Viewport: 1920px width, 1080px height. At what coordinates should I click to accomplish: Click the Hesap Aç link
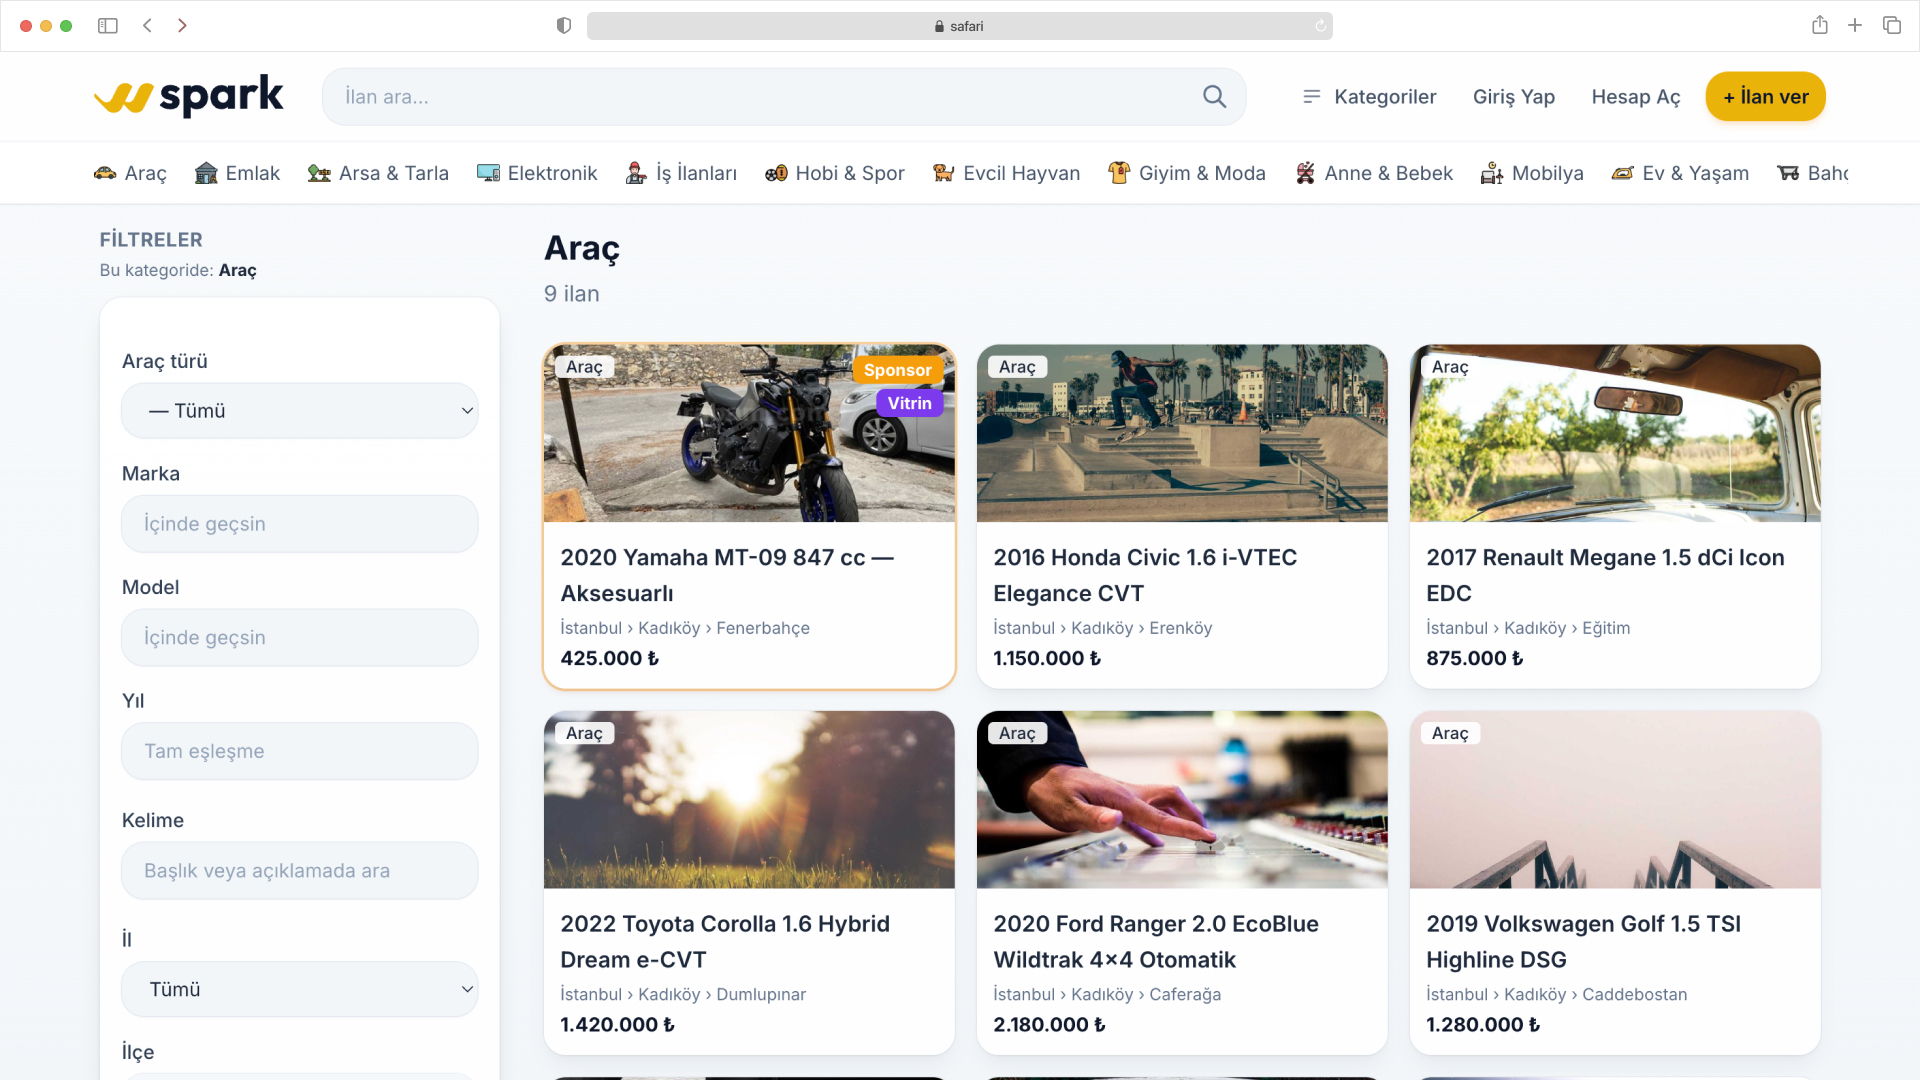click(x=1636, y=97)
